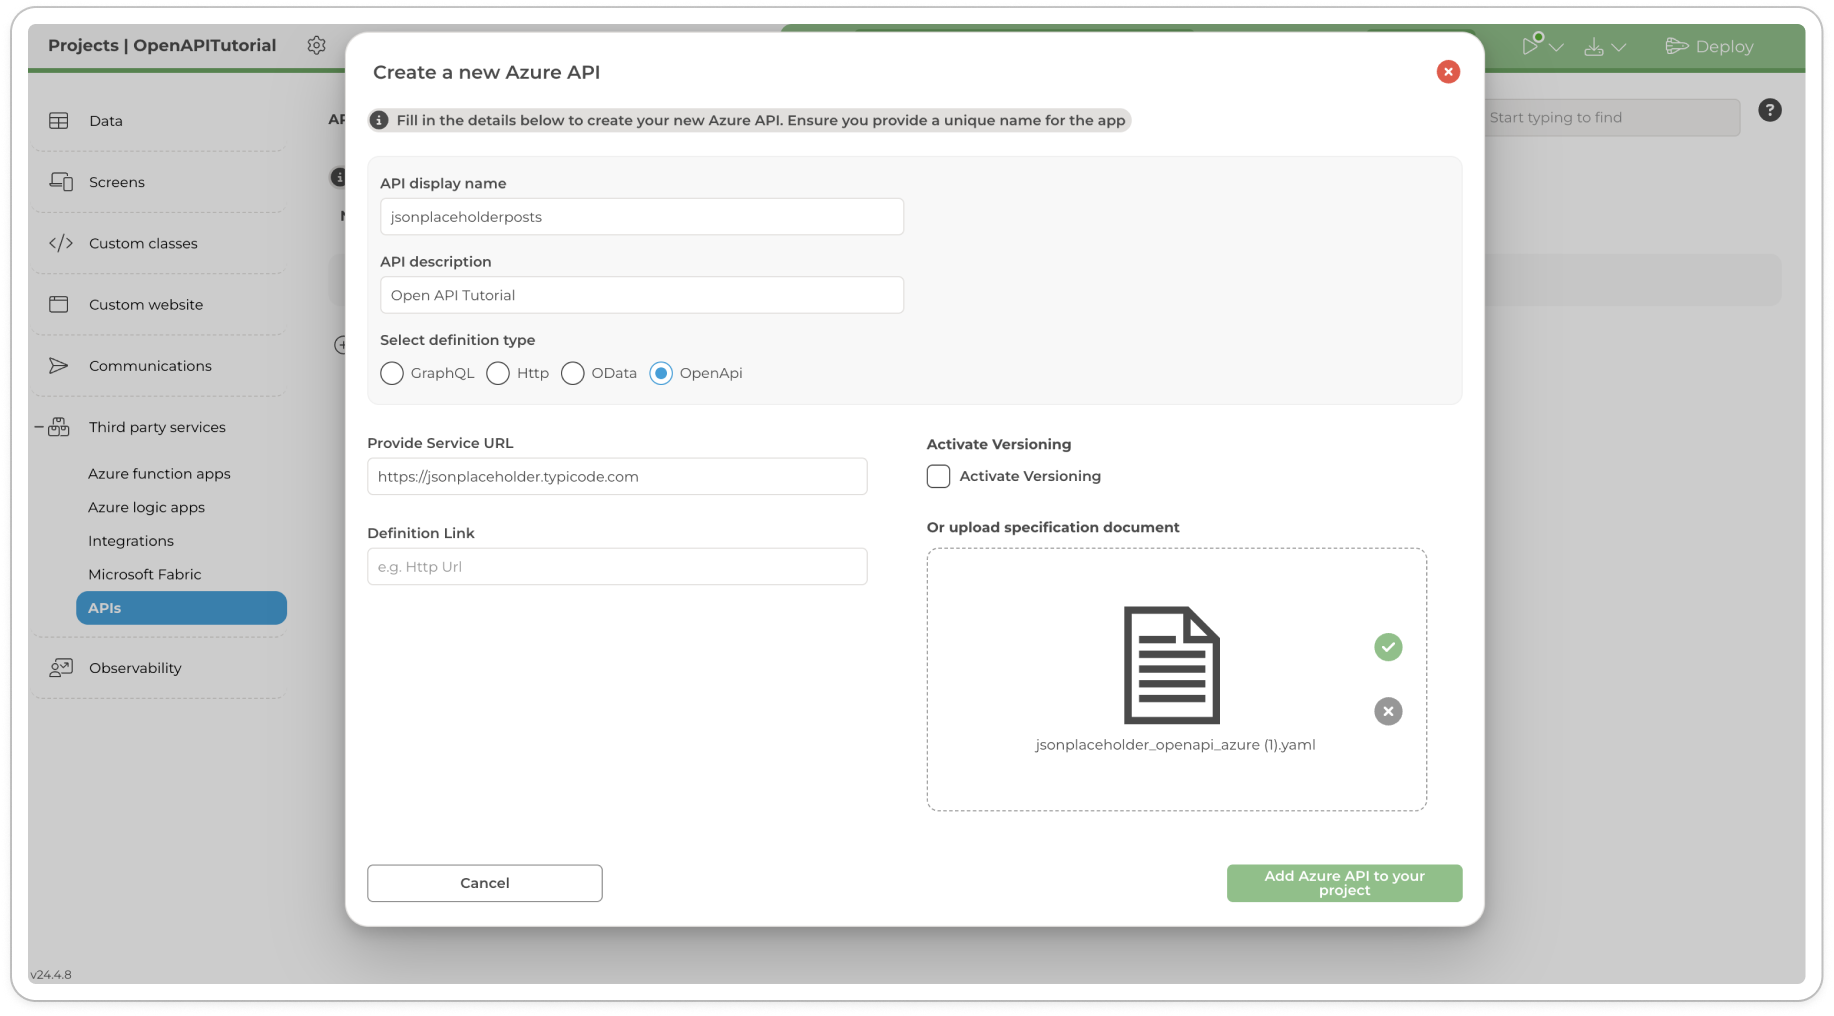The width and height of the screenshot is (1834, 1016).
Task: Click the green checkmark beside uploaded file
Action: point(1387,647)
